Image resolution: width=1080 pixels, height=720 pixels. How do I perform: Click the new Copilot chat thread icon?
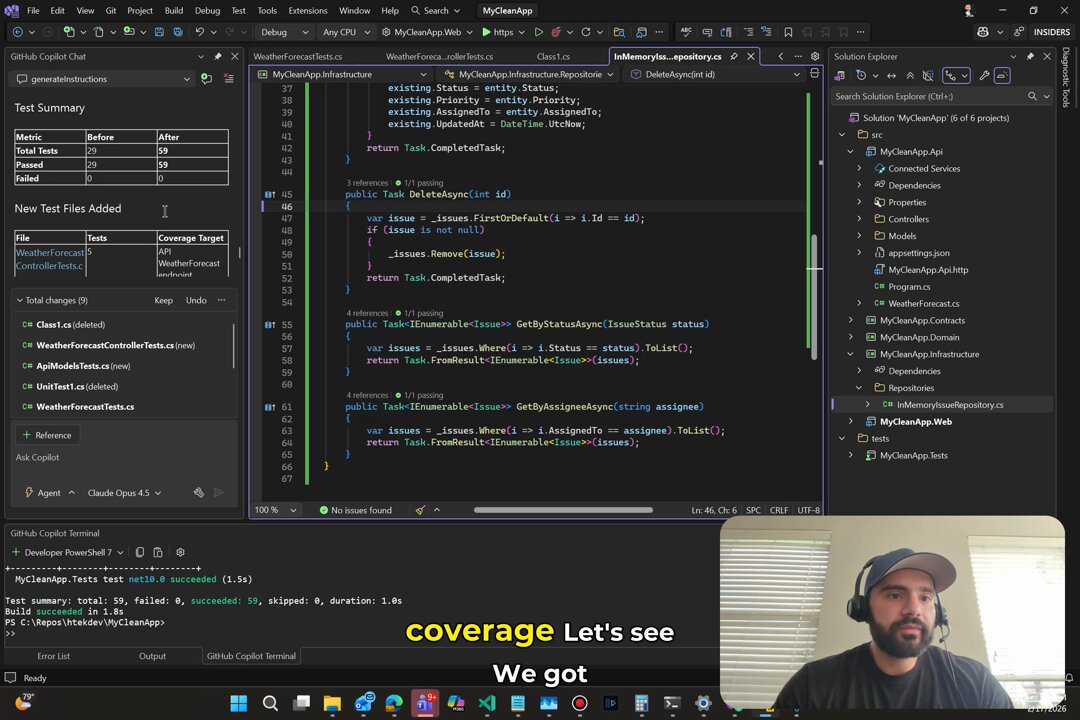[x=206, y=79]
